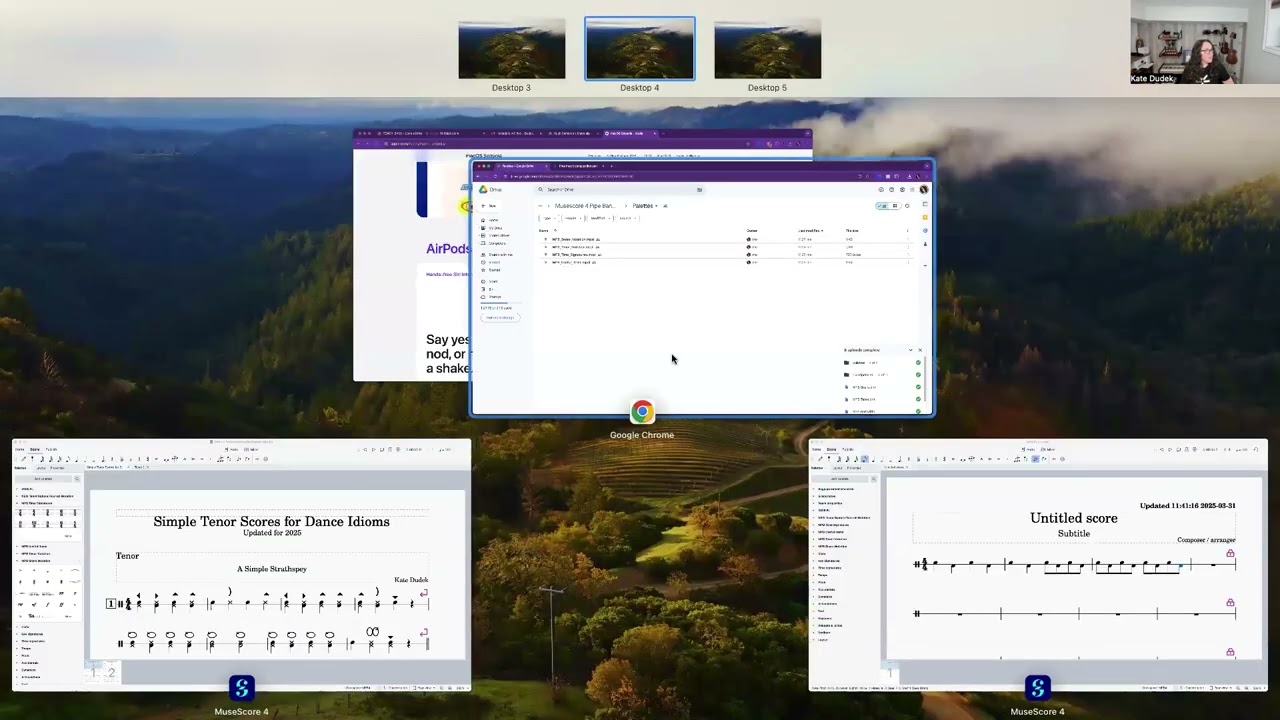Open the Modified filter chip in Drive
Image resolution: width=1280 pixels, height=720 pixels.
(598, 218)
